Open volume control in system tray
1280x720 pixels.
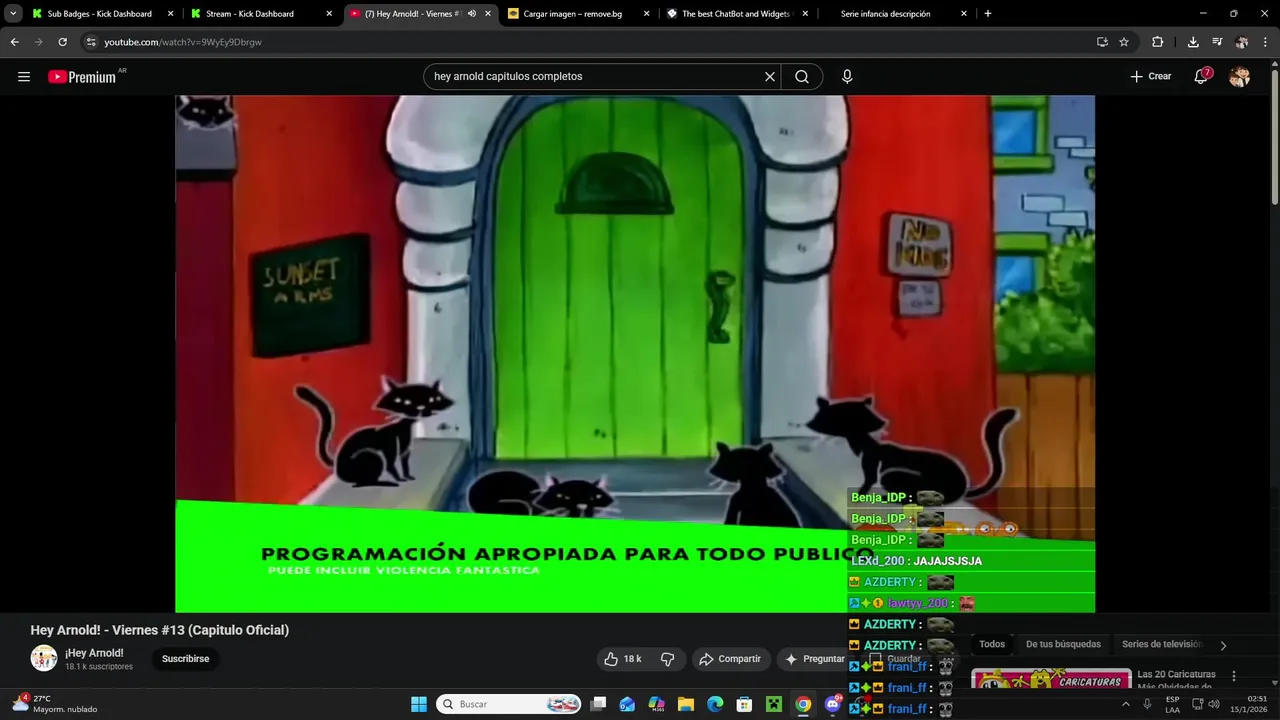click(1214, 704)
